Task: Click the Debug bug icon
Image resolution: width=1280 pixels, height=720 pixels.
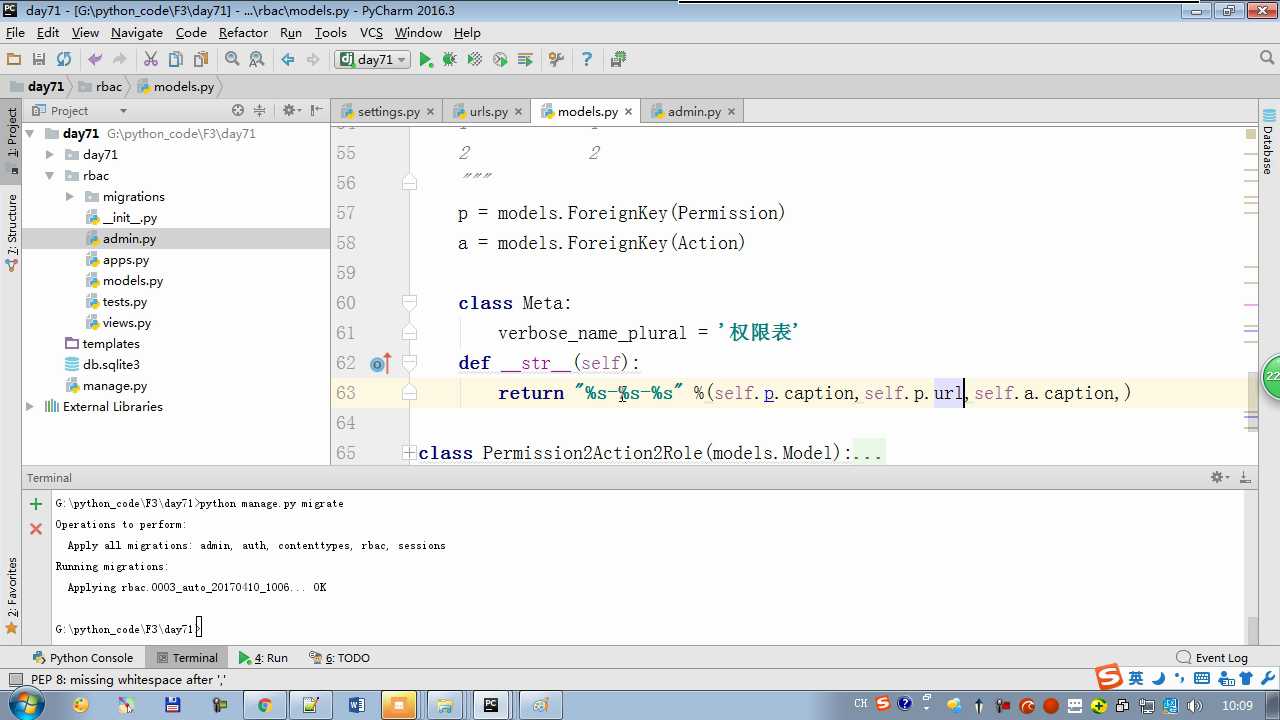Action: 450,60
